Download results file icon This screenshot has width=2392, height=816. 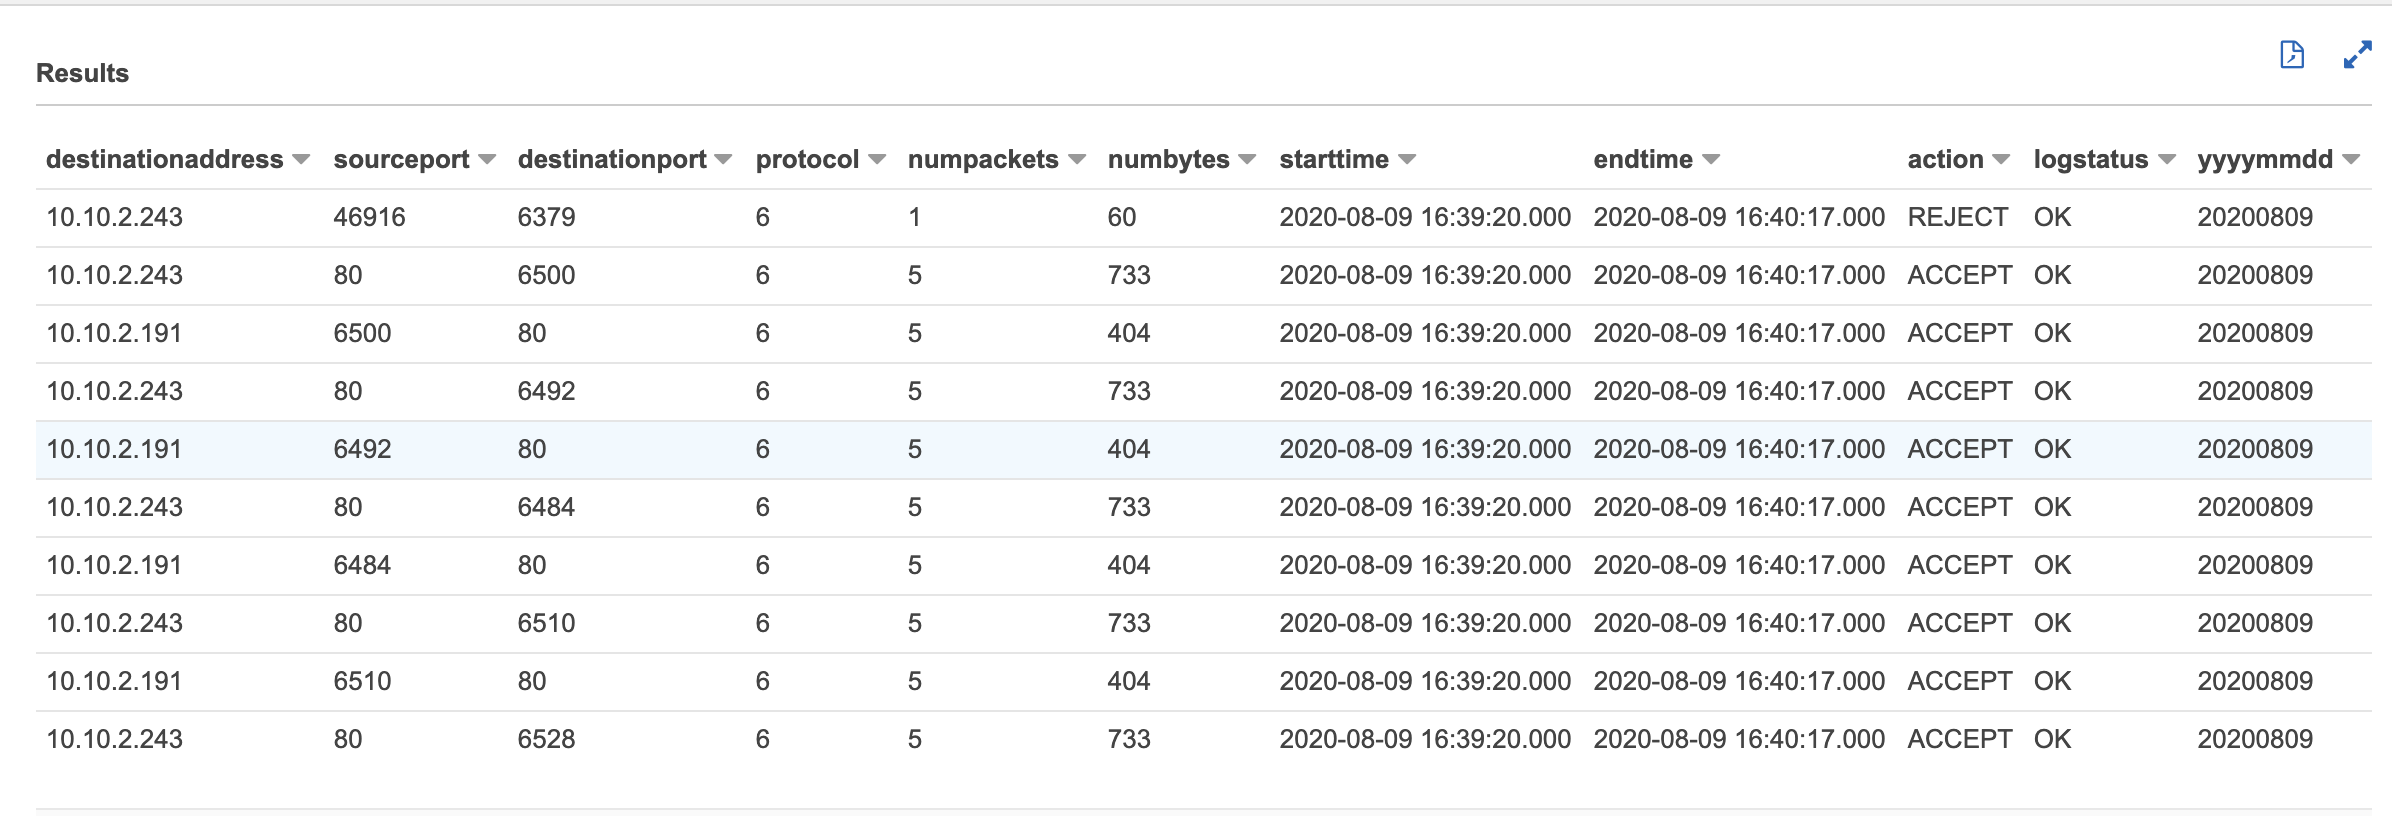tap(2291, 54)
